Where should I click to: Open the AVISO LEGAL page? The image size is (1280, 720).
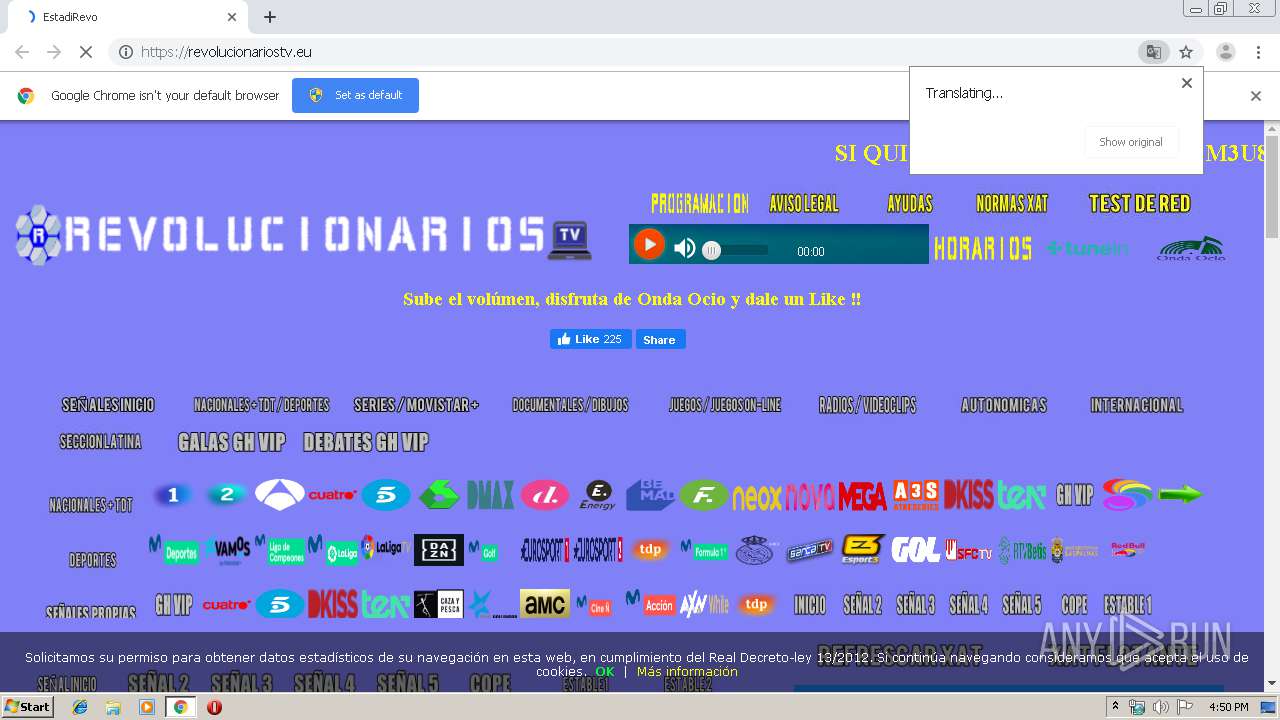click(804, 204)
